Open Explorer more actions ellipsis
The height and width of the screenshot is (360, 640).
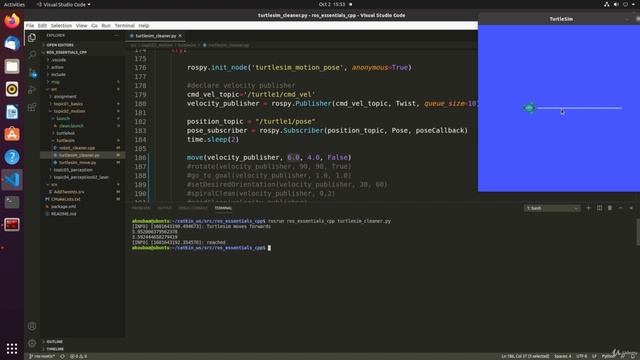pyautogui.click(x=116, y=36)
